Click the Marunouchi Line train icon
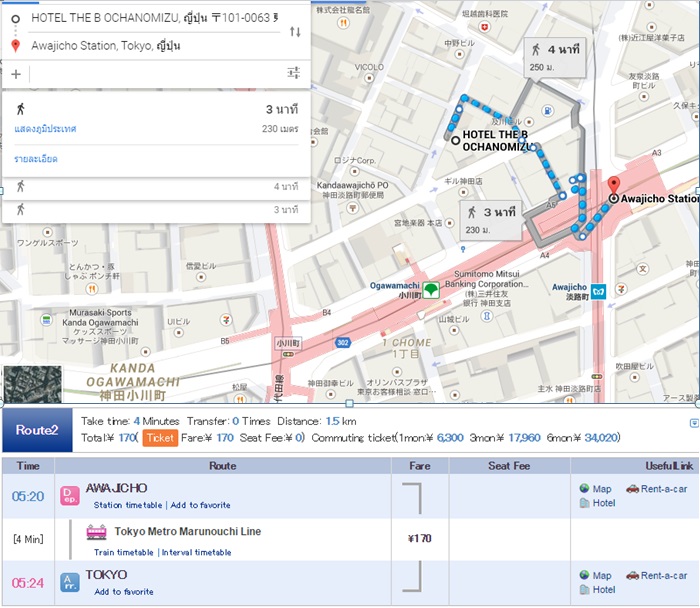The image size is (700, 608). coord(96,532)
